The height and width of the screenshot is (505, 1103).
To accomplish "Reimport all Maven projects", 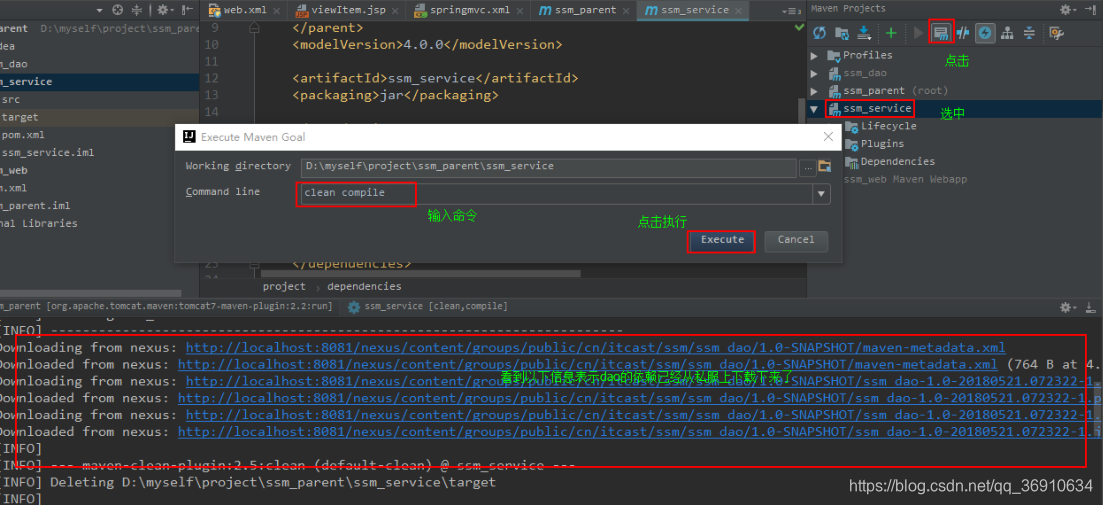I will click(820, 32).
